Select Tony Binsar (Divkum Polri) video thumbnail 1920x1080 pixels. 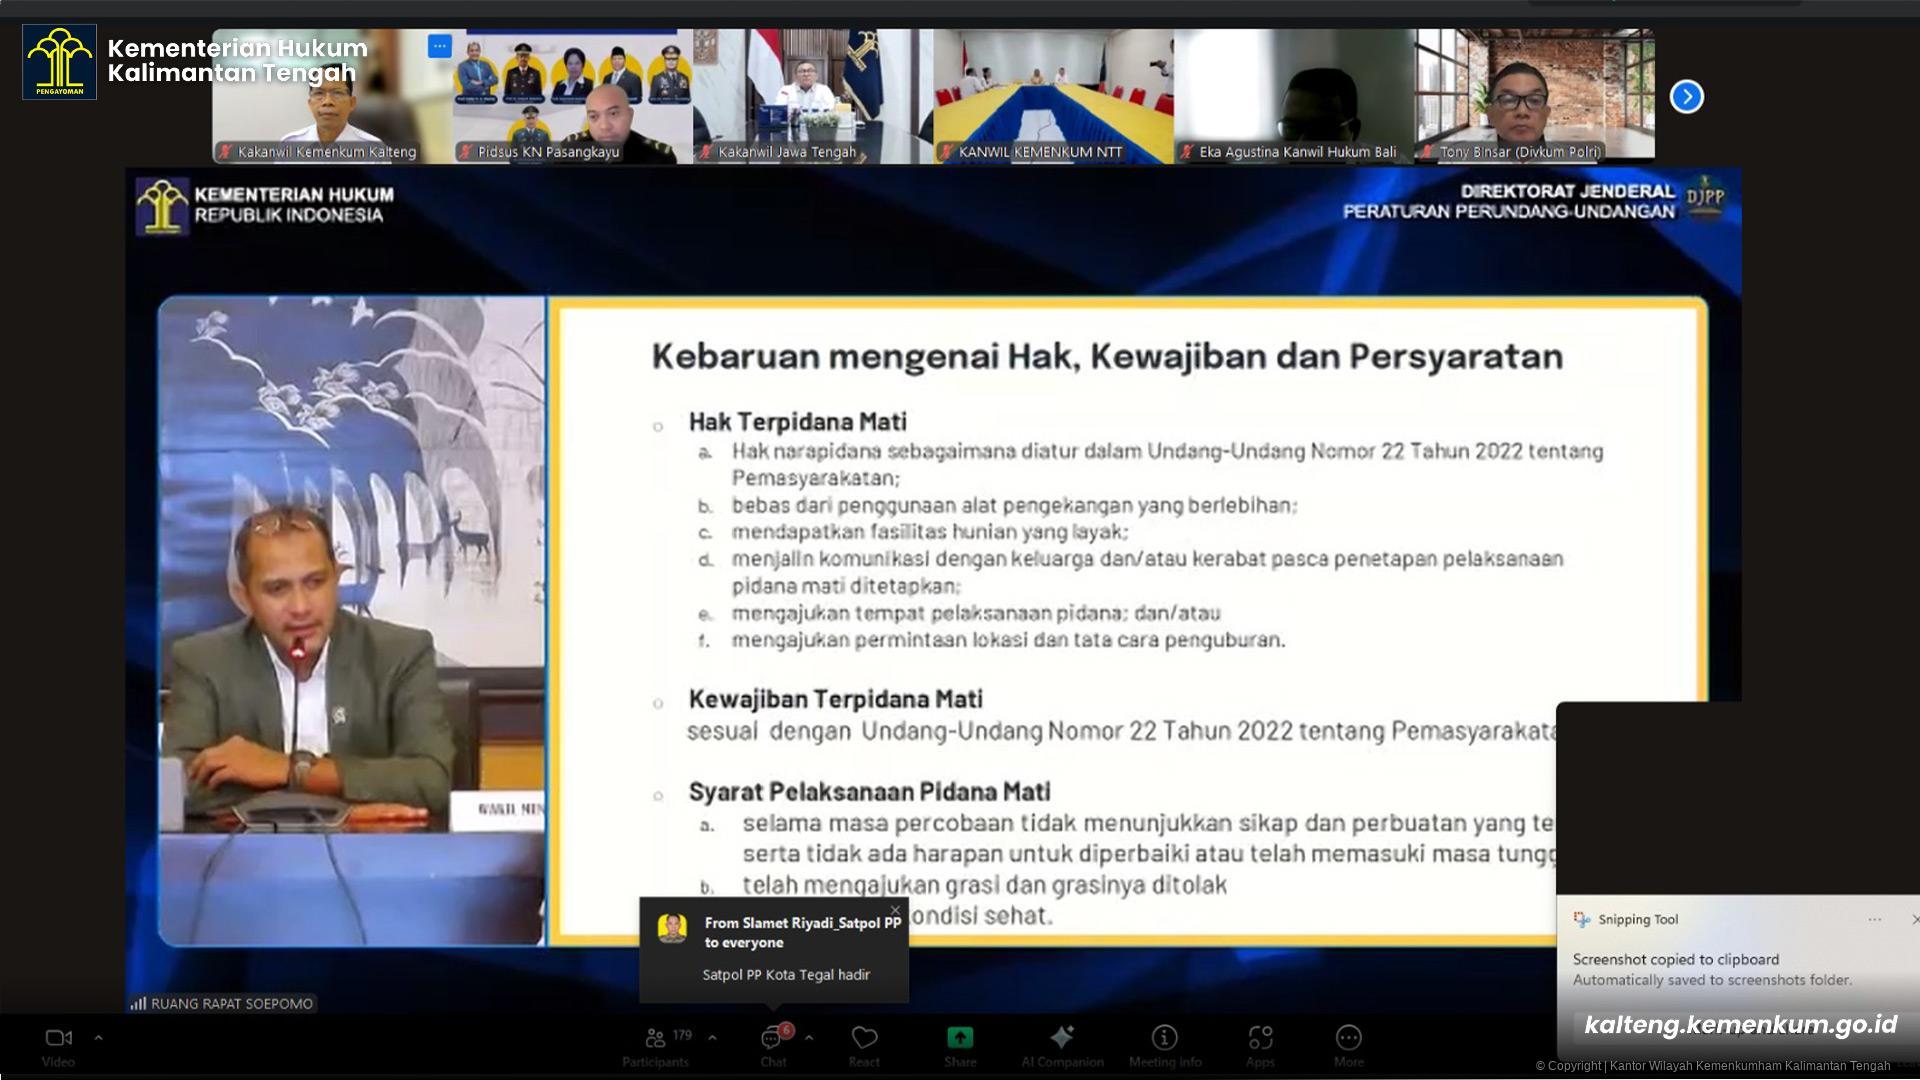click(1535, 95)
